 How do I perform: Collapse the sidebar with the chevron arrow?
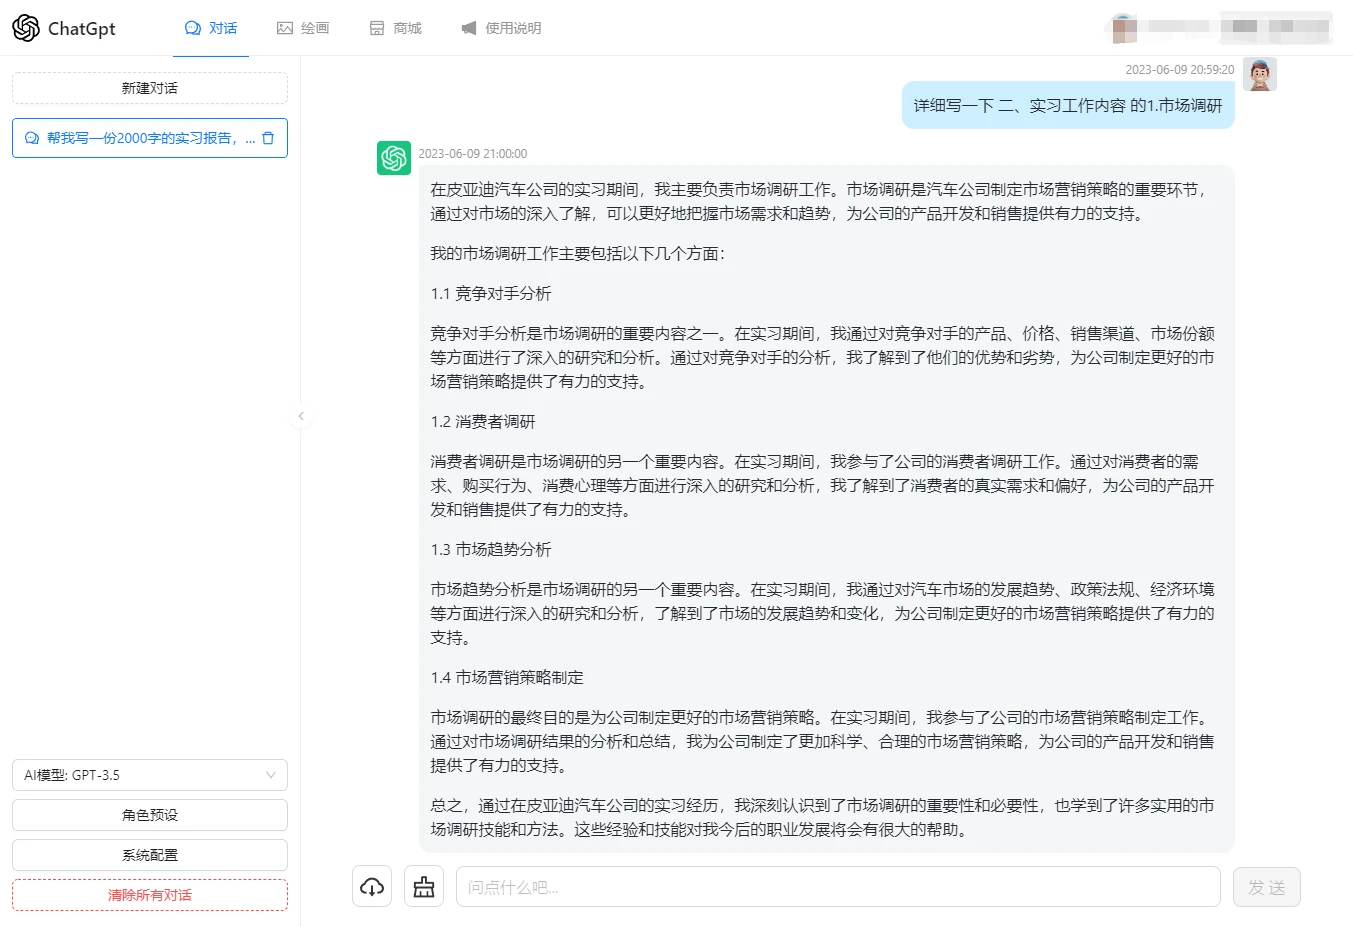301,416
